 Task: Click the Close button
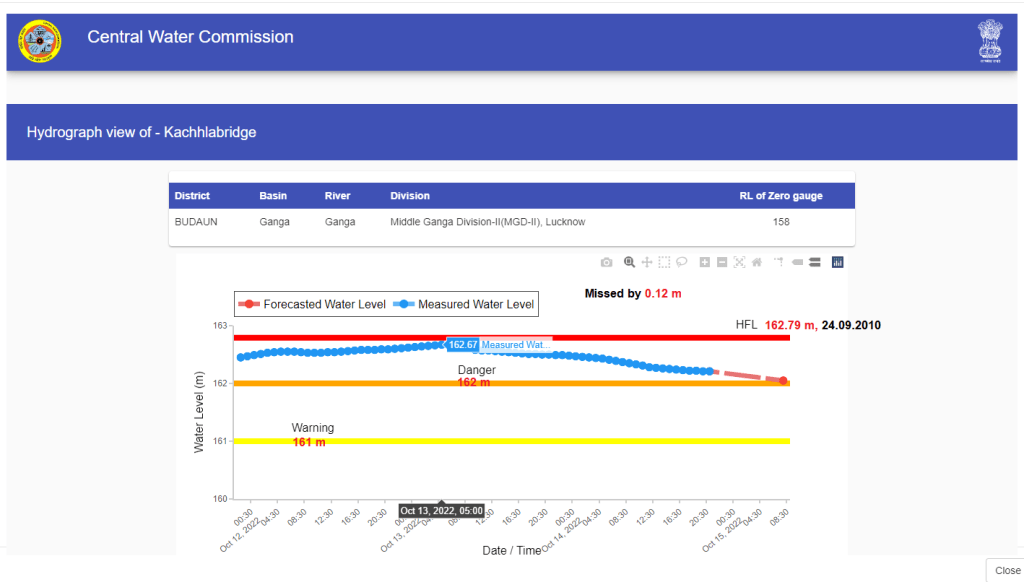(1006, 570)
